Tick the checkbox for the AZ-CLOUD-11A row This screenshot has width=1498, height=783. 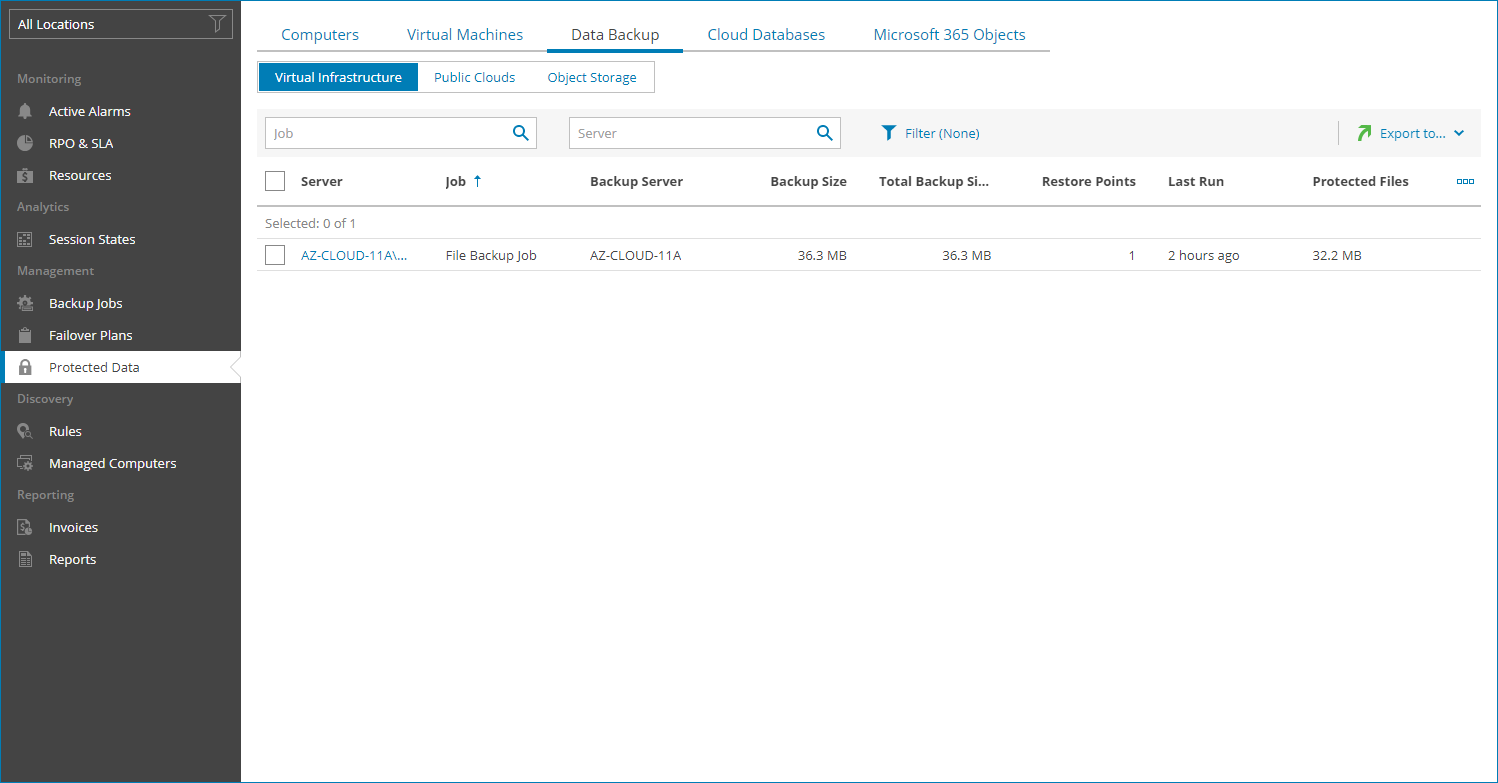pos(275,255)
